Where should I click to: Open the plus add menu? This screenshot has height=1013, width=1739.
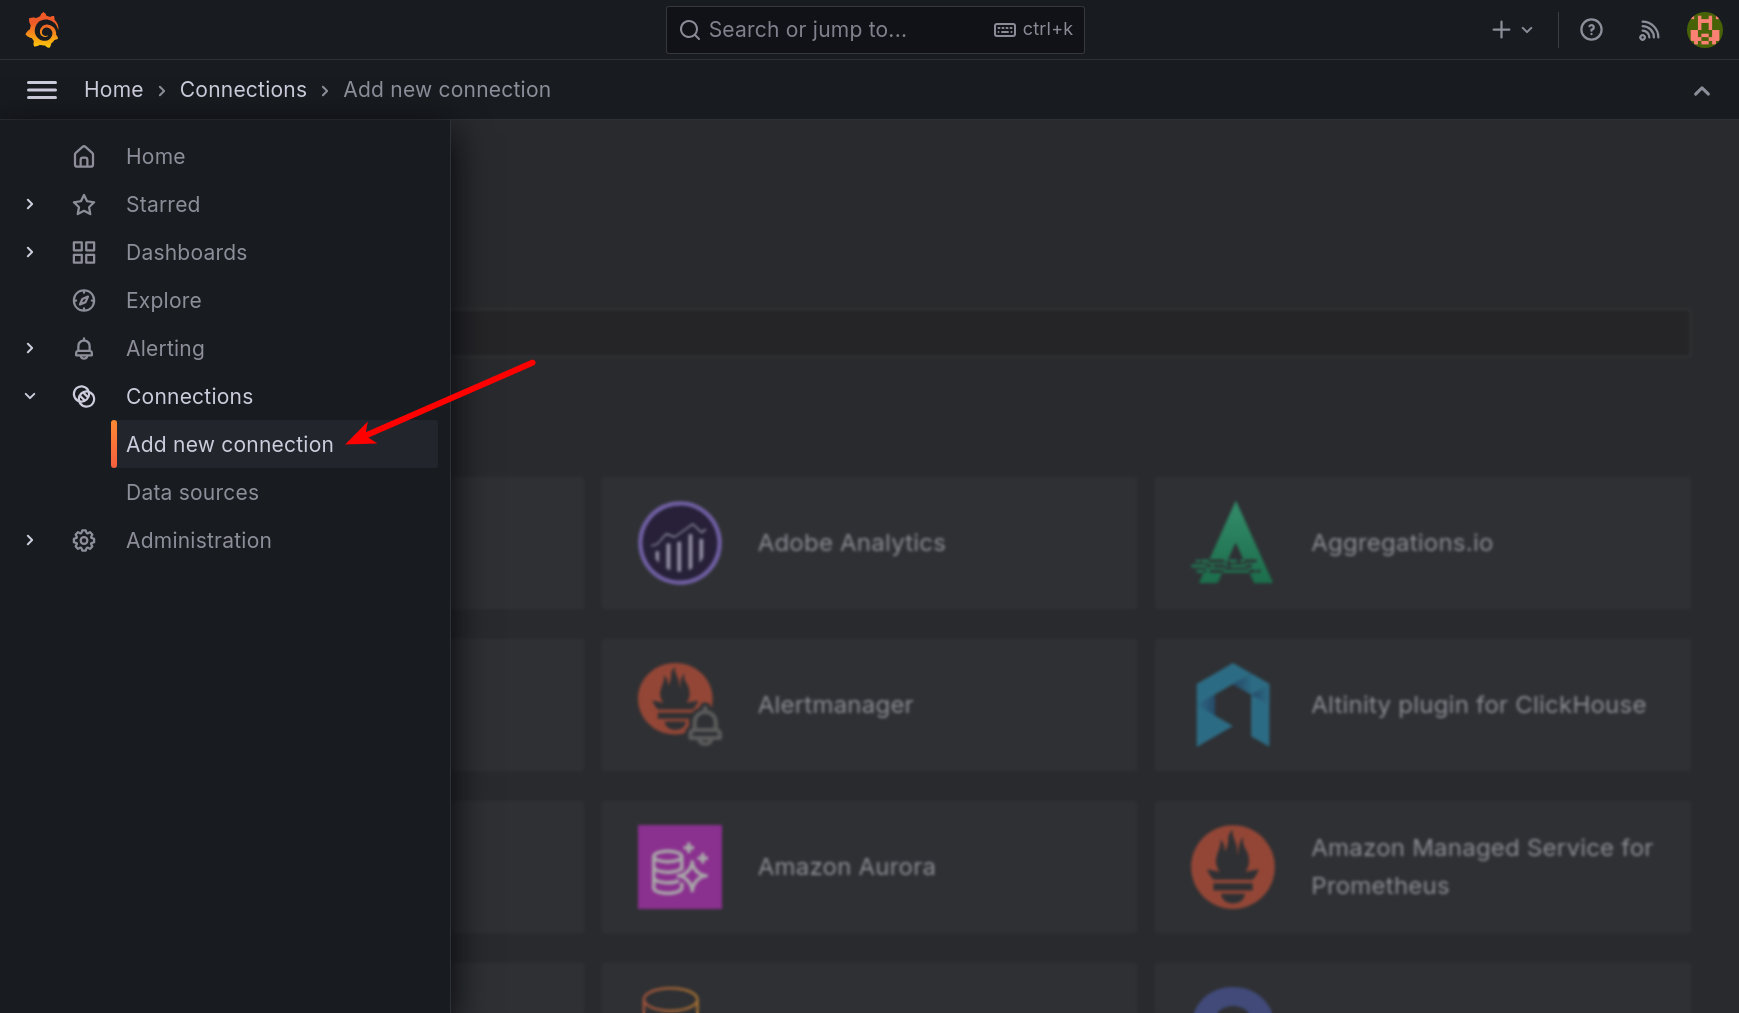coord(1512,30)
